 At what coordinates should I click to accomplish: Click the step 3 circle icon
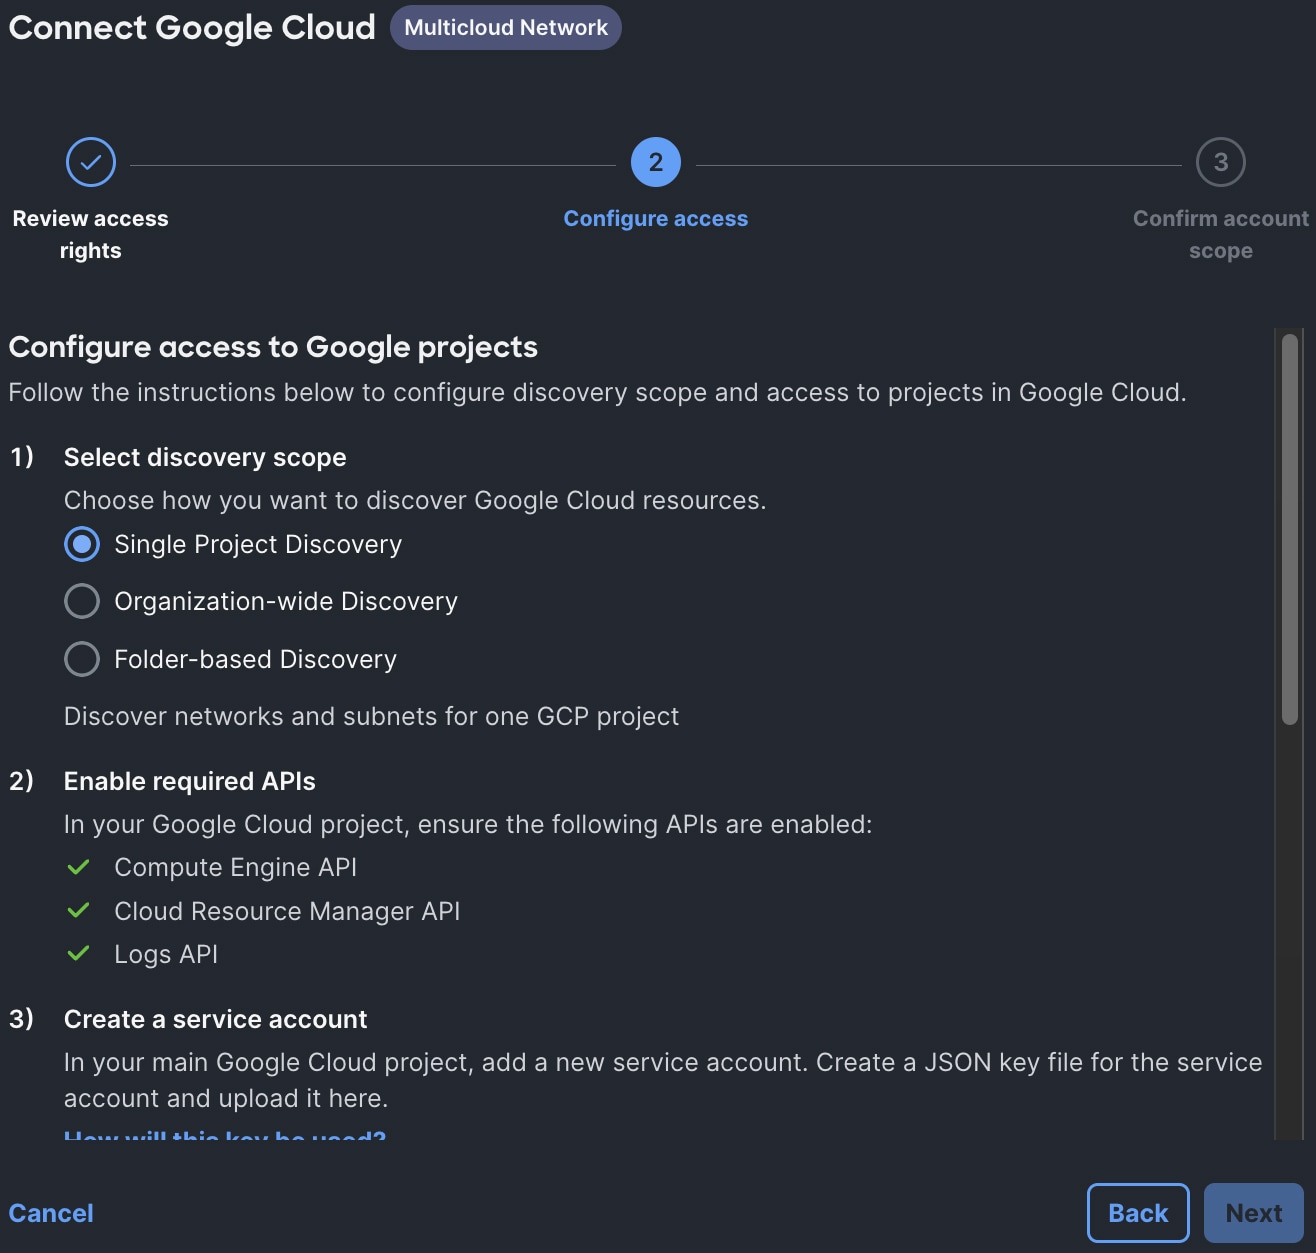pyautogui.click(x=1221, y=162)
